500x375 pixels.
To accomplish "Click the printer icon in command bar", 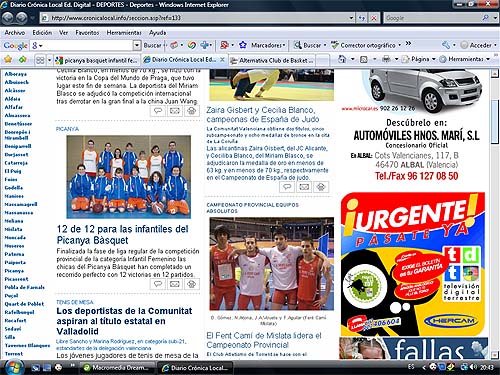I will [386, 59].
